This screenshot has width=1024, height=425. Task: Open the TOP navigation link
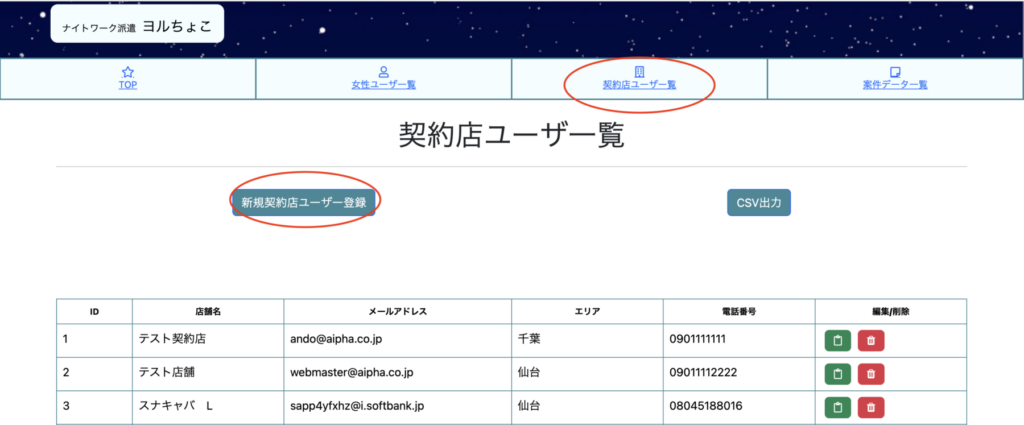click(x=127, y=85)
